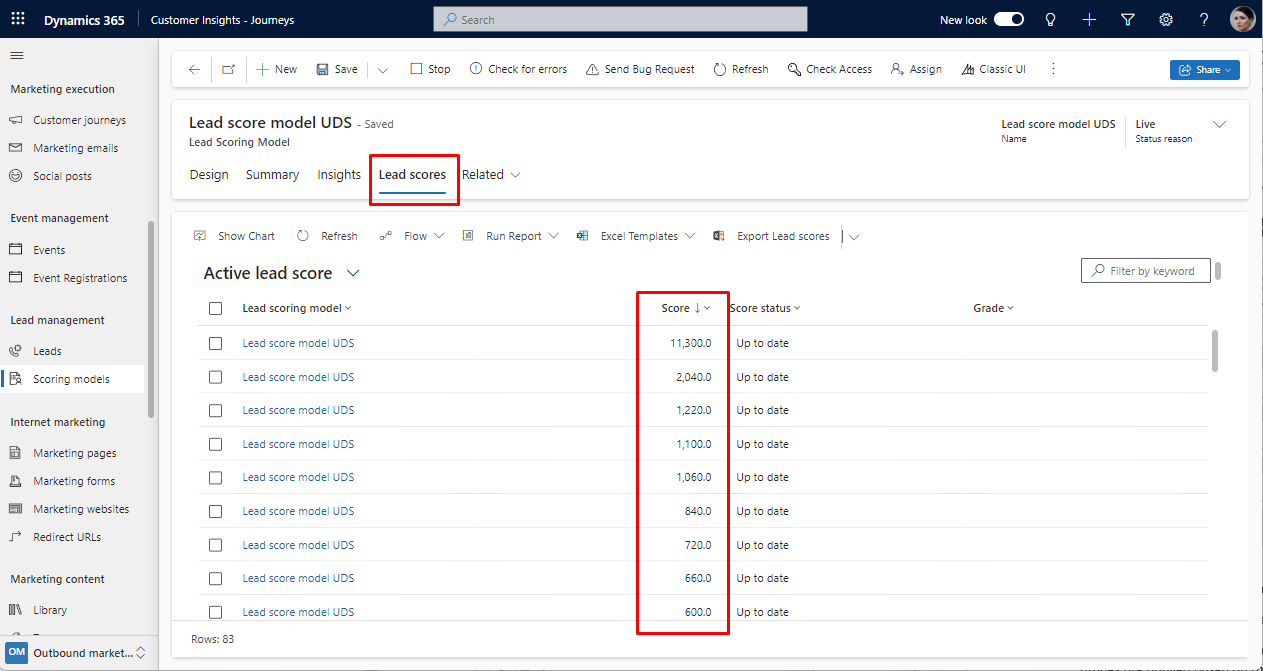Click Export Lead scores
This screenshot has width=1263, height=671.
(771, 236)
